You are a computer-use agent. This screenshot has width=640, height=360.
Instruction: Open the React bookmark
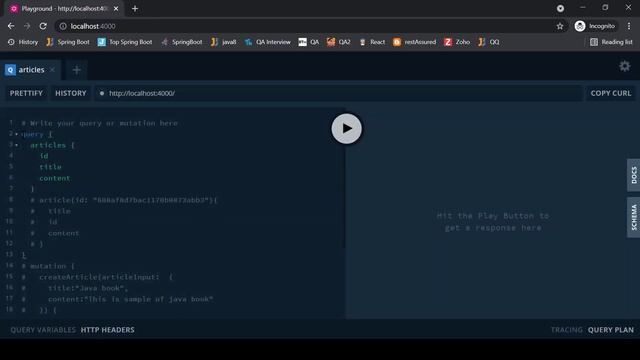click(x=372, y=42)
